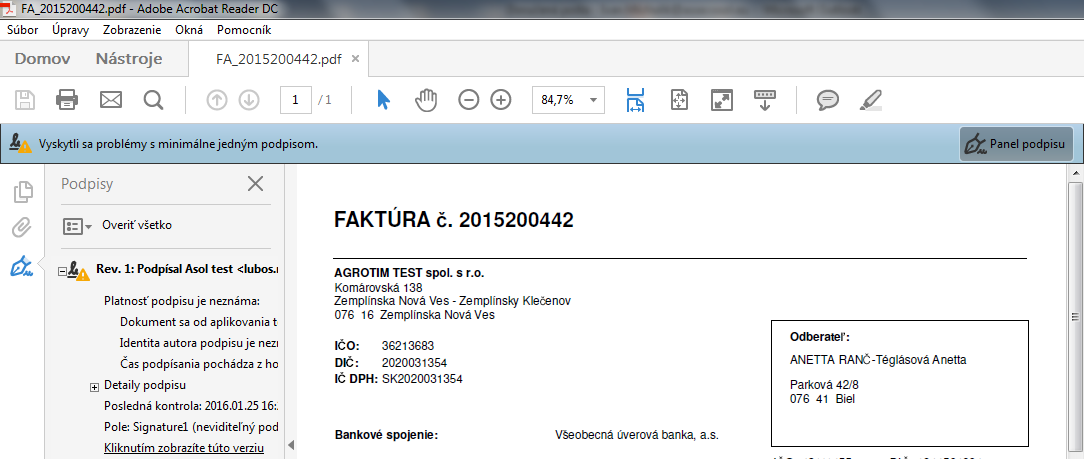Open Attachments paperclip sidebar icon
Image resolution: width=1084 pixels, height=459 pixels.
pos(23,227)
